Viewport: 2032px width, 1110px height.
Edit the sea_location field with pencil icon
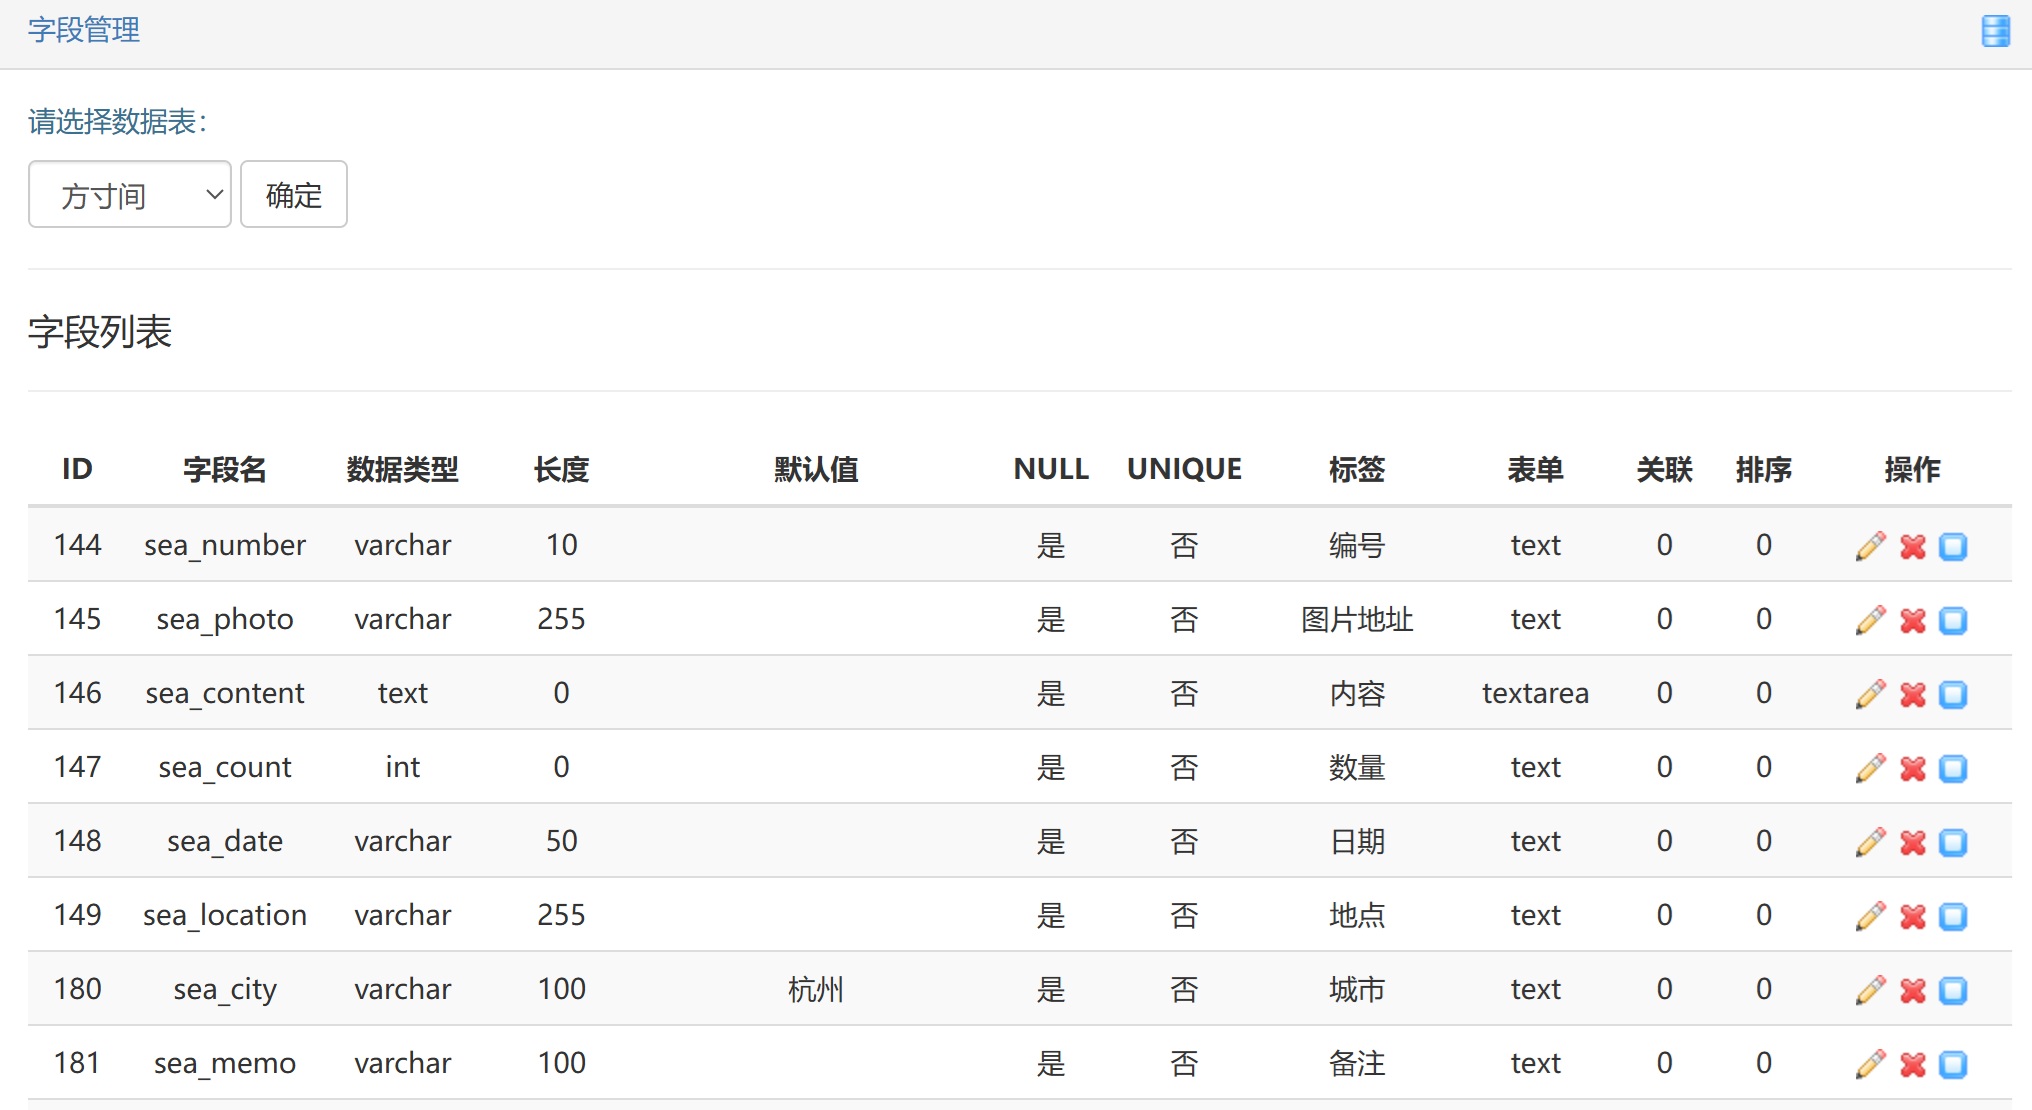[1870, 916]
